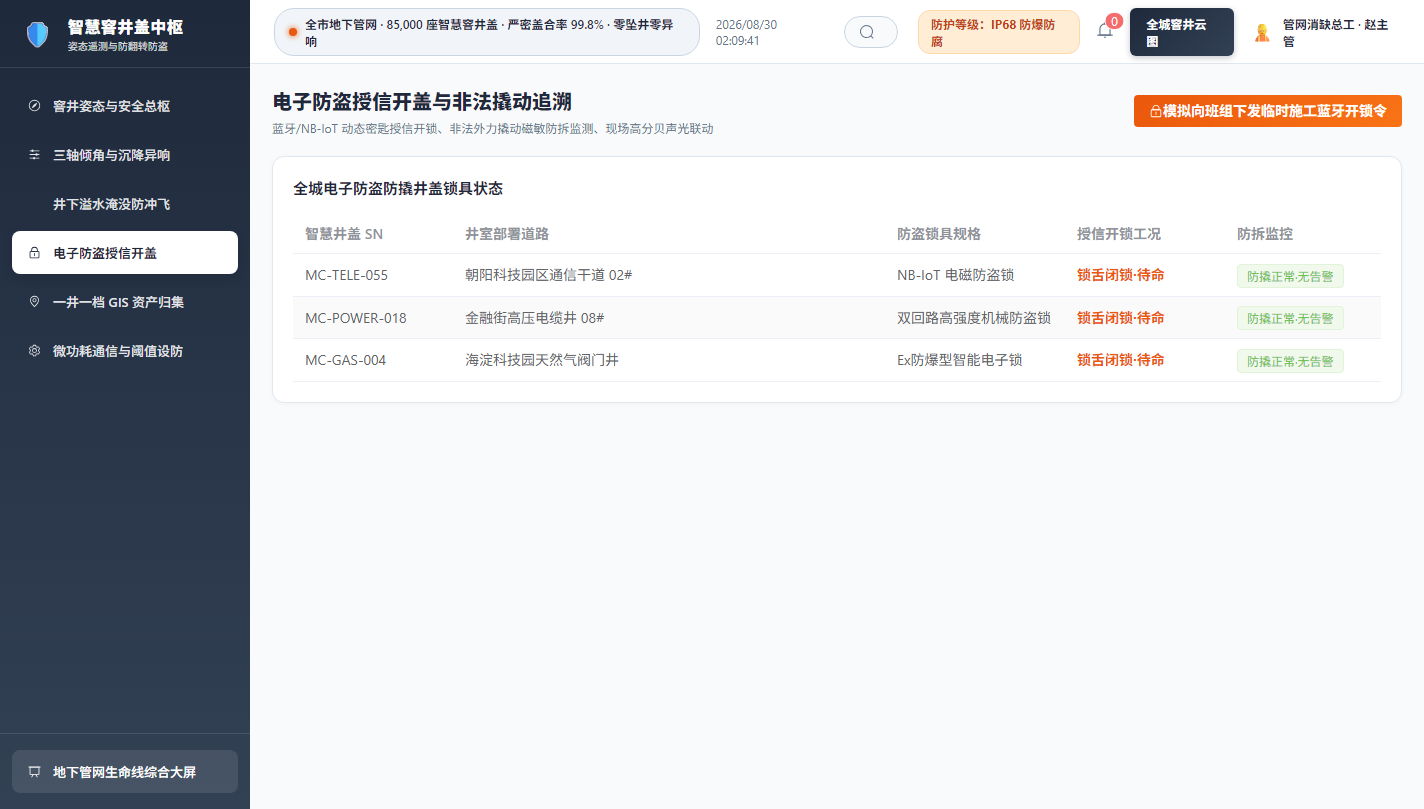Click Ex防爆型智能电子锁 cell

click(960, 360)
